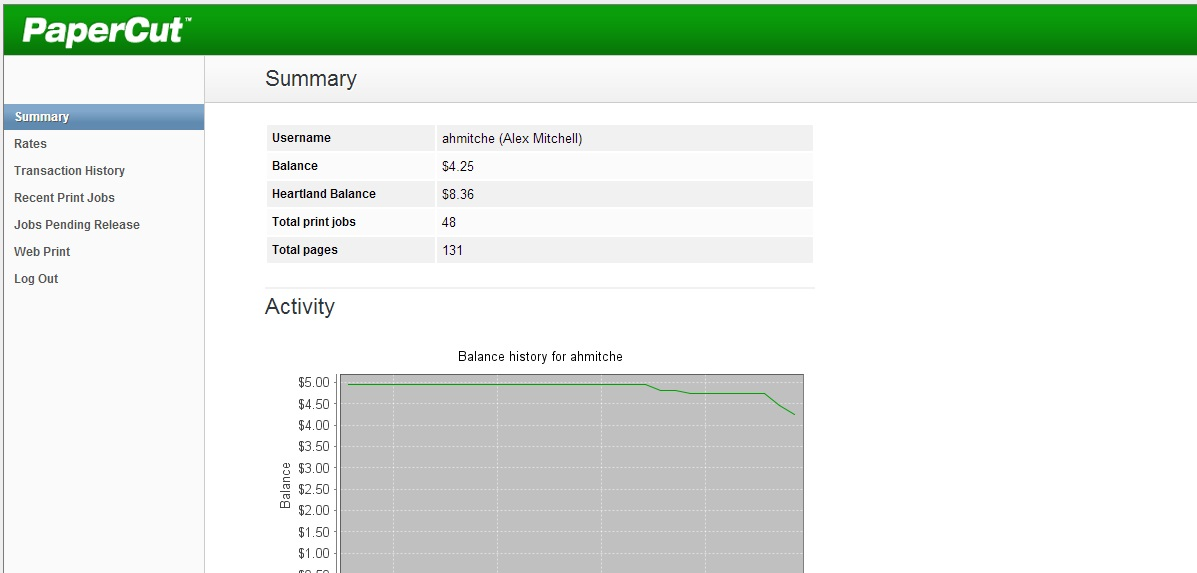Click the vertical Balance axis label
1197x573 pixels.
(x=286, y=485)
